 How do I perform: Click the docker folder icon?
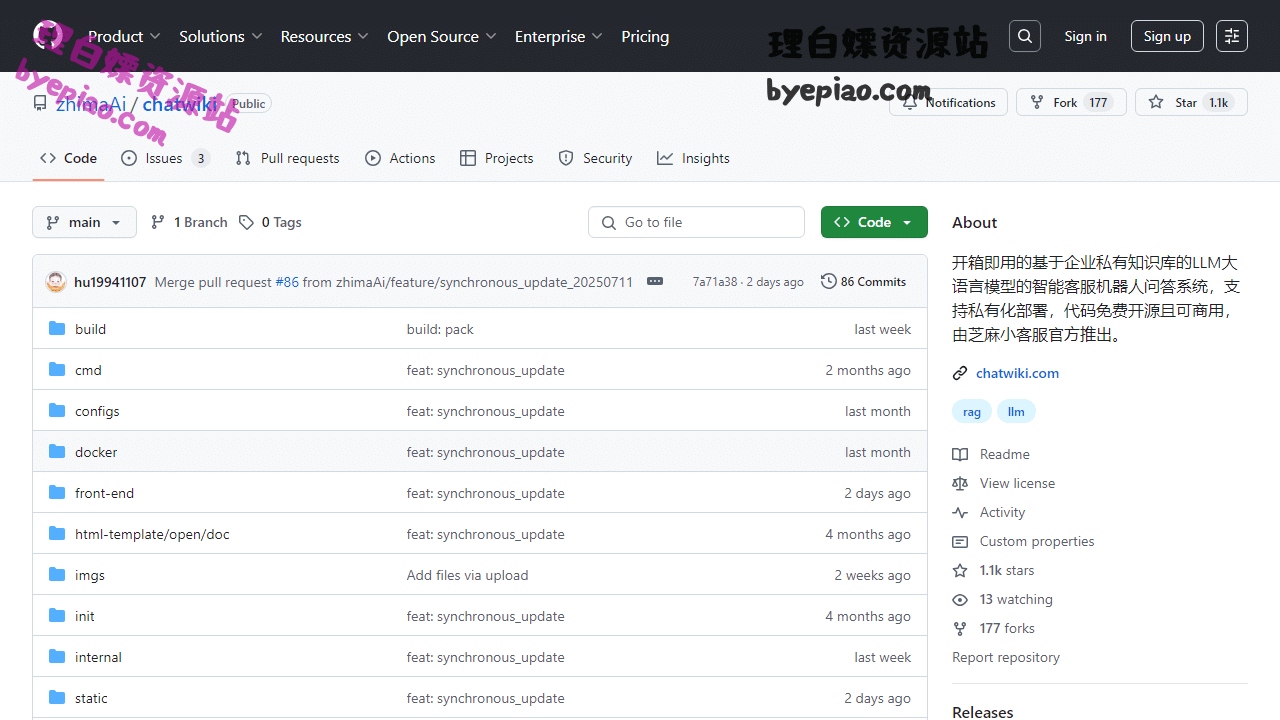pyautogui.click(x=57, y=452)
